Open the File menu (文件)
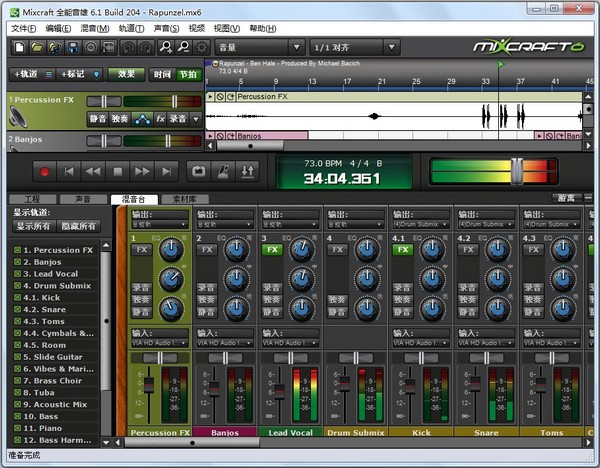 click(24, 28)
